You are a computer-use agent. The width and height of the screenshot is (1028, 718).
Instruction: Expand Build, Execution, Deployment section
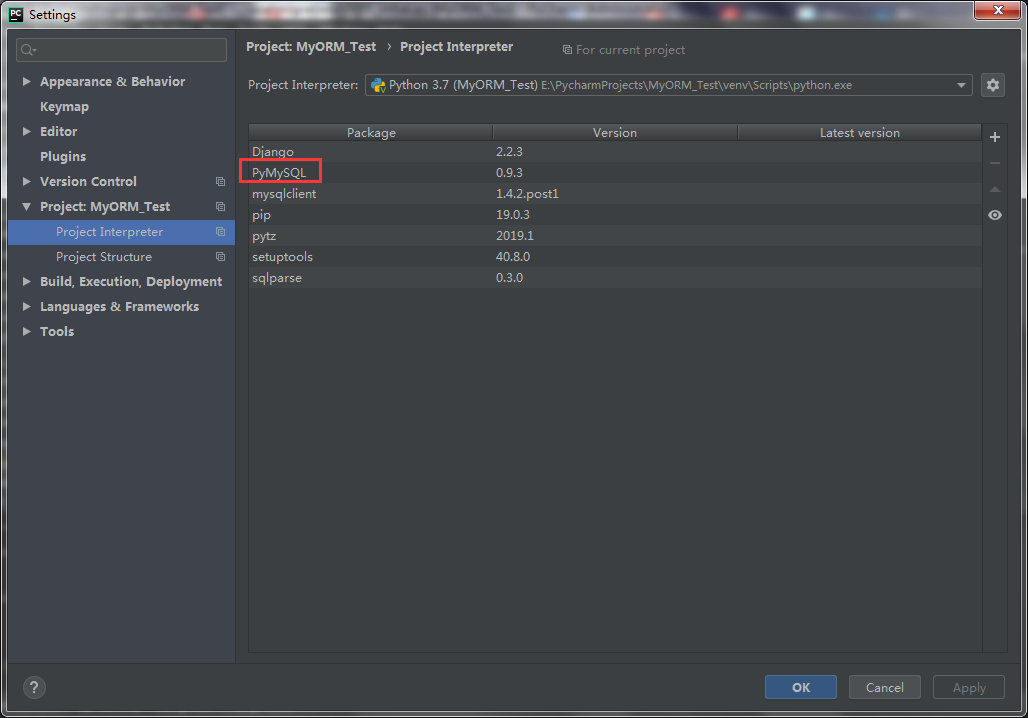[x=26, y=281]
